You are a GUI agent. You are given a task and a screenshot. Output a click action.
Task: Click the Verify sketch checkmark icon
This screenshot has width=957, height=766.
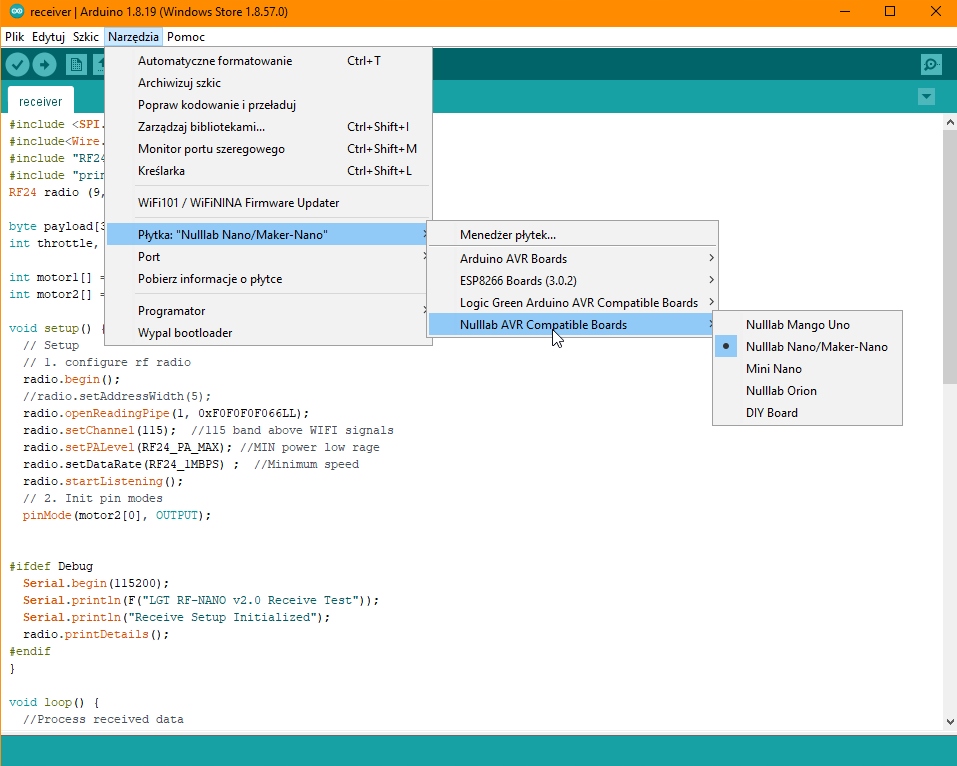17,65
